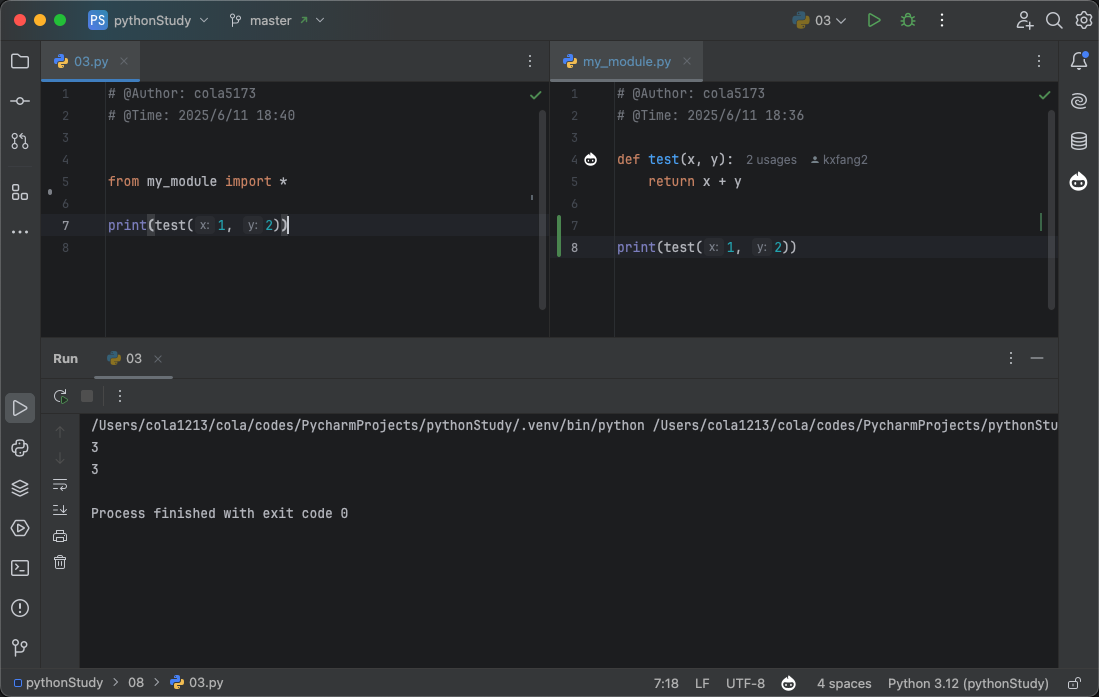Open go-to-line via the 7:18 indicator

click(x=666, y=683)
